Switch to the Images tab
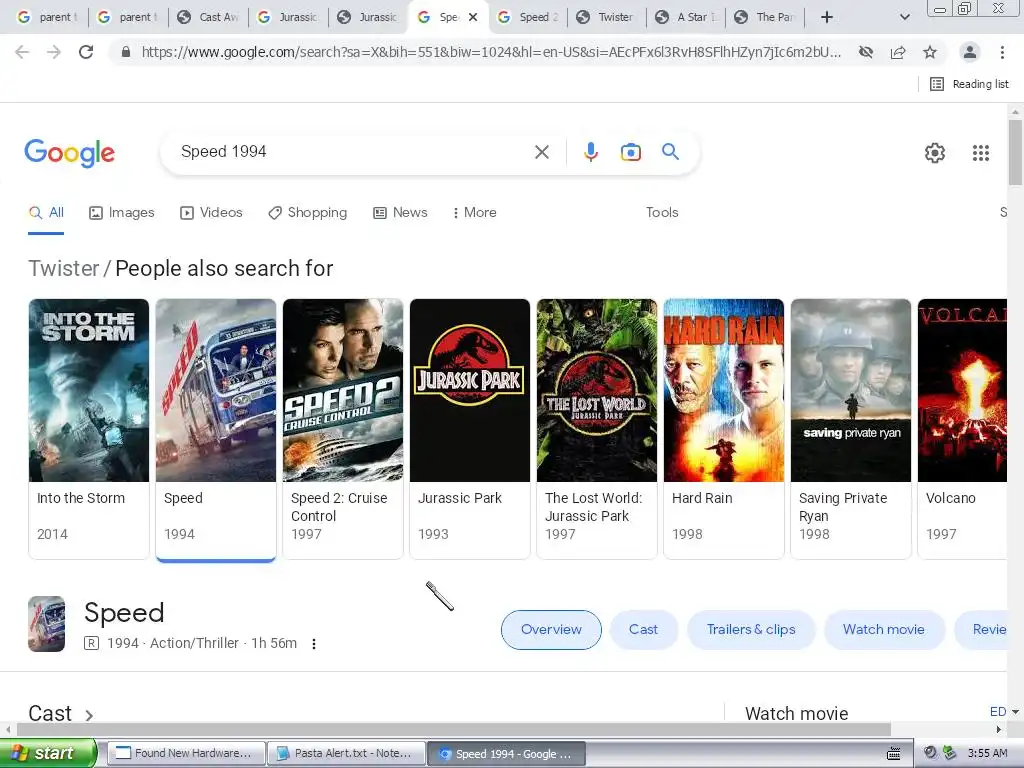The height and width of the screenshot is (768, 1024). 121,212
